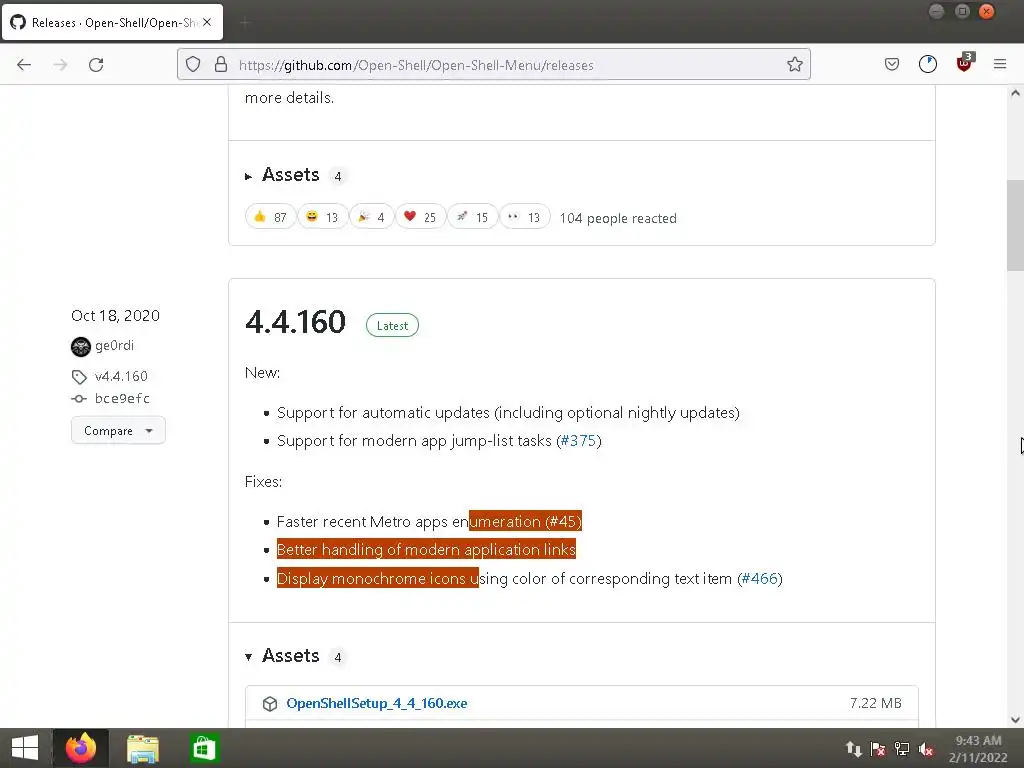The height and width of the screenshot is (768, 1024).
Task: Click the 104 people reacted text
Action: tap(618, 218)
